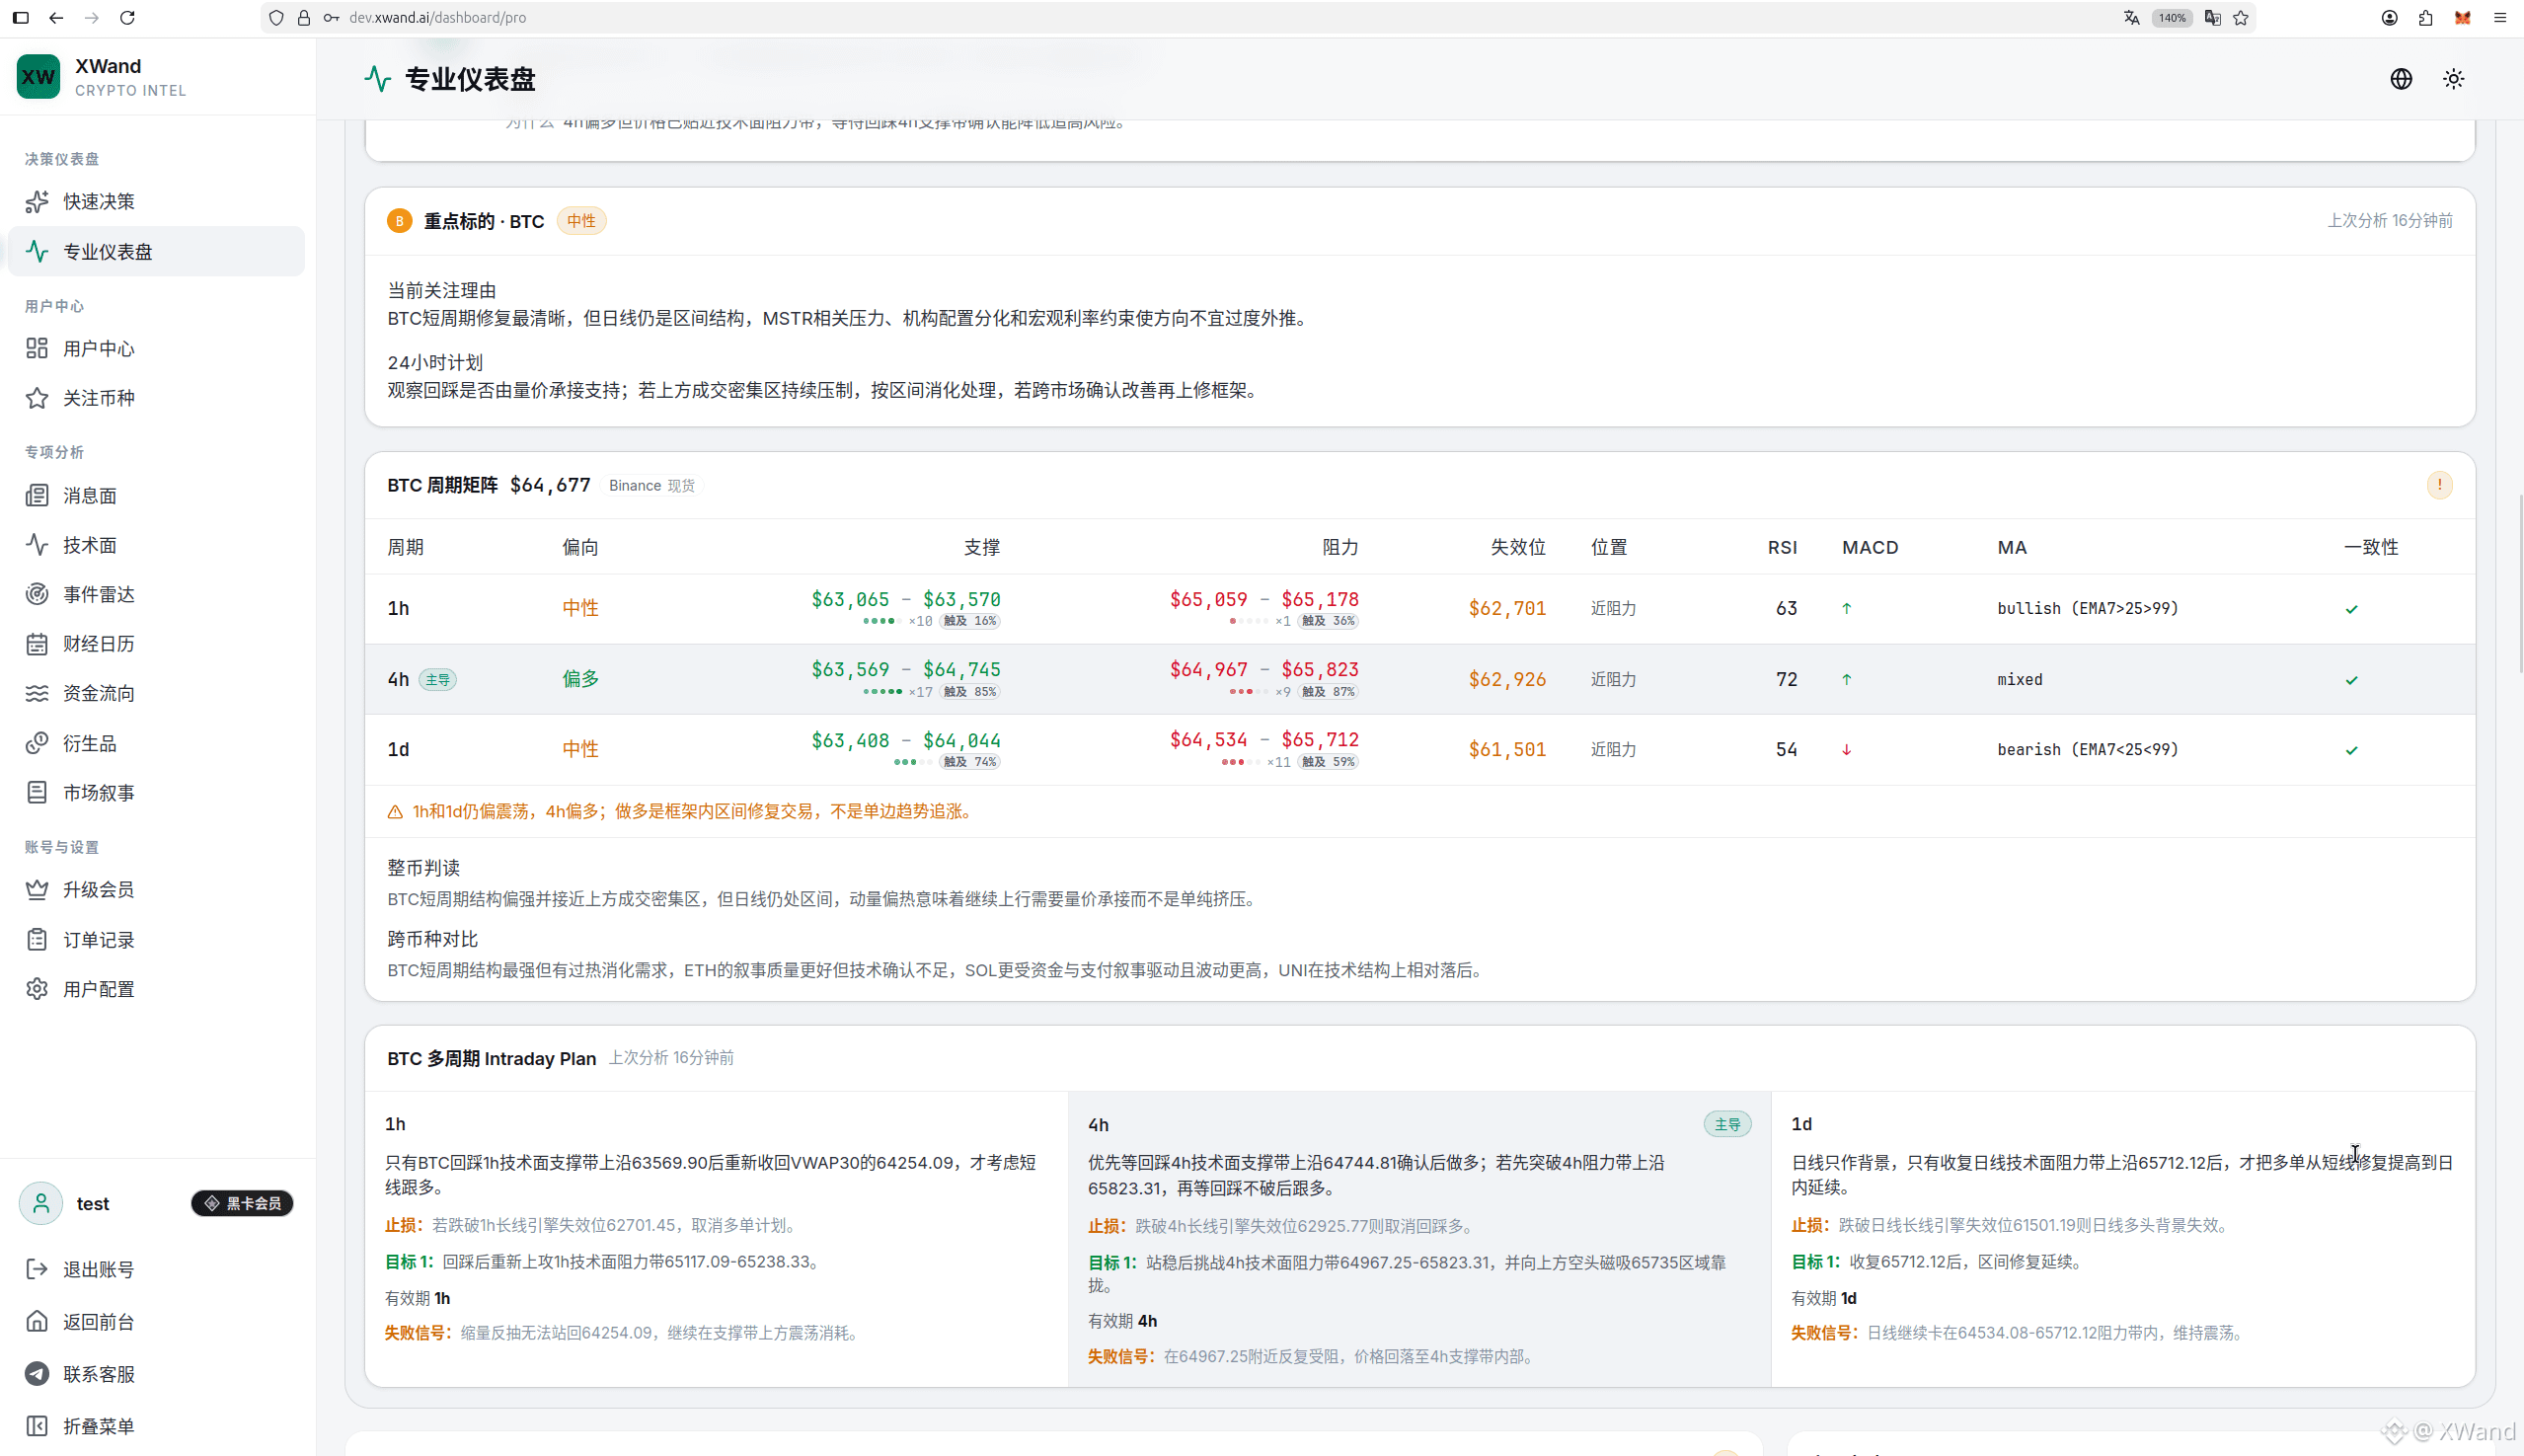Reload page with browser refresh button
2524x1456 pixels.
pyautogui.click(x=127, y=18)
